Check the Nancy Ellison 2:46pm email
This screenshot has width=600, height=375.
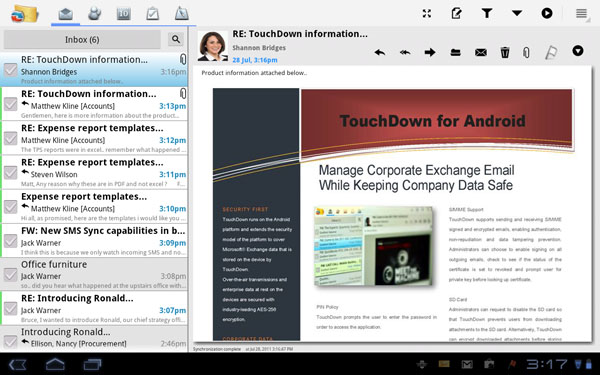(x=10, y=341)
